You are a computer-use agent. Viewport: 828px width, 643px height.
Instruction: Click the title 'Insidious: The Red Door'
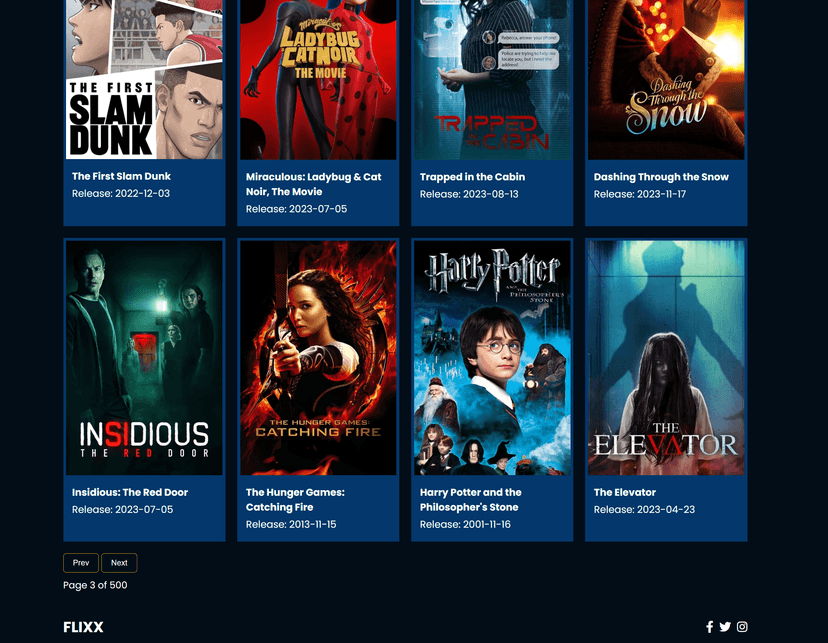click(x=130, y=492)
